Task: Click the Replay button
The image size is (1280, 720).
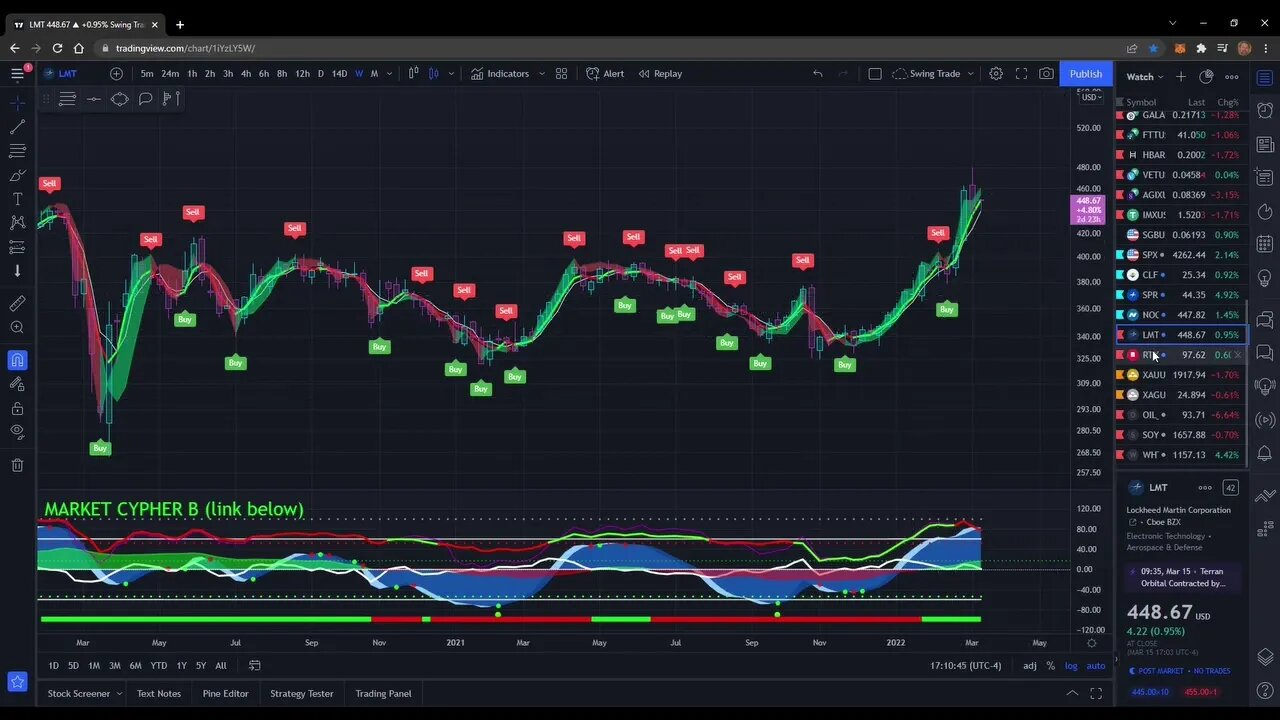Action: click(660, 73)
